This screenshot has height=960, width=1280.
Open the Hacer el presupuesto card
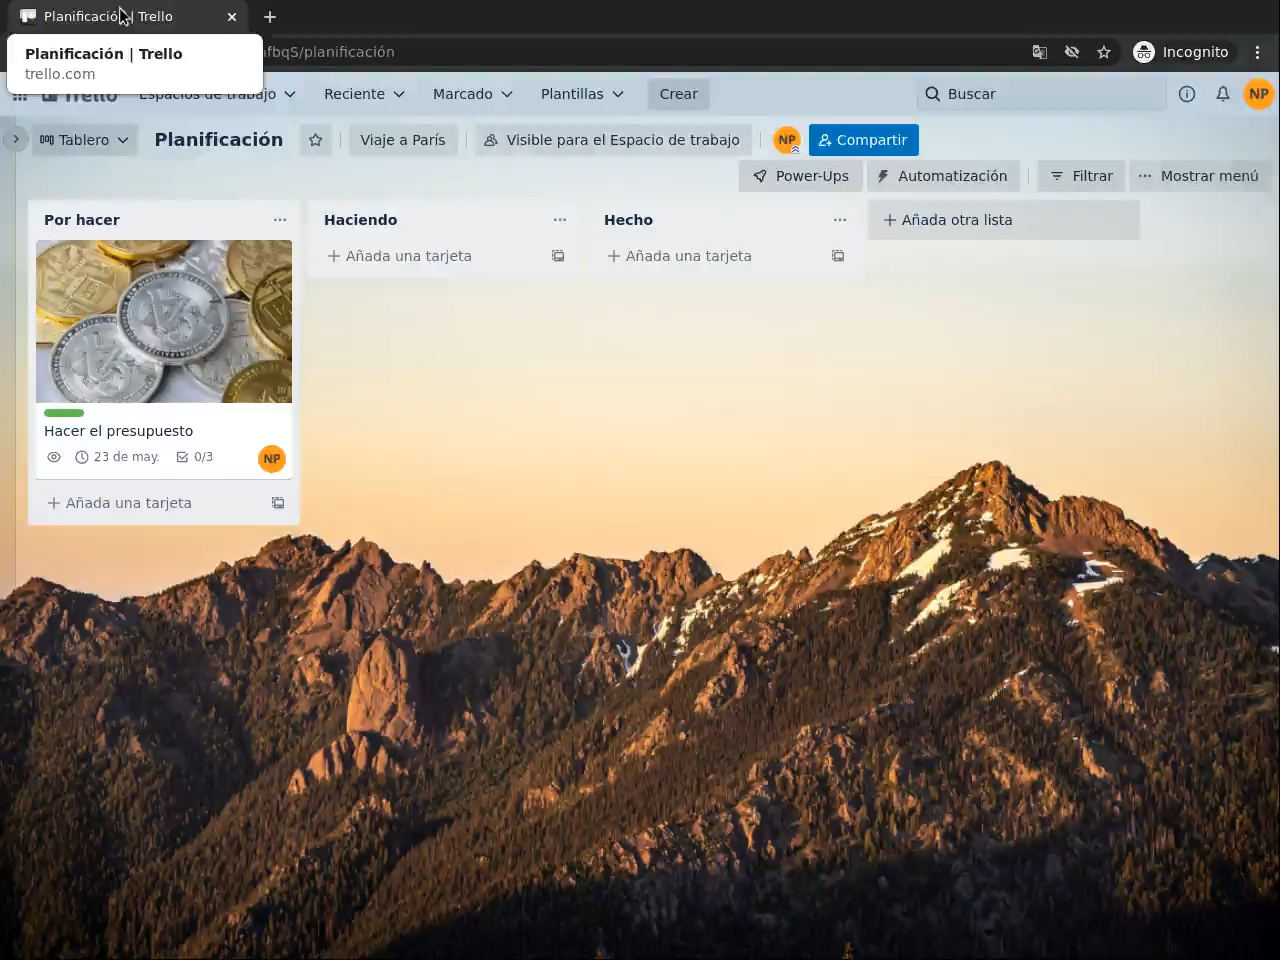pos(119,431)
